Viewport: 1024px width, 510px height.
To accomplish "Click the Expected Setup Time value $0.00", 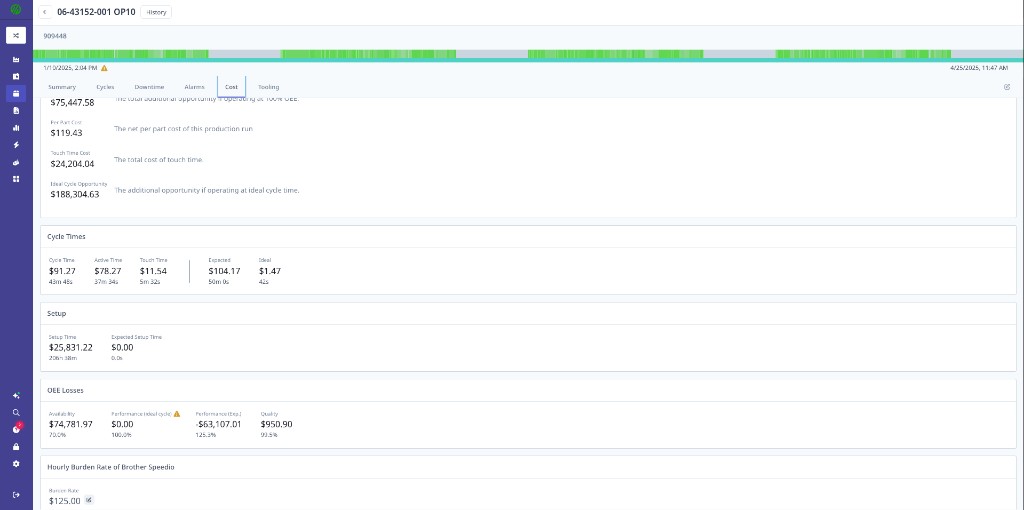I will pos(122,347).
